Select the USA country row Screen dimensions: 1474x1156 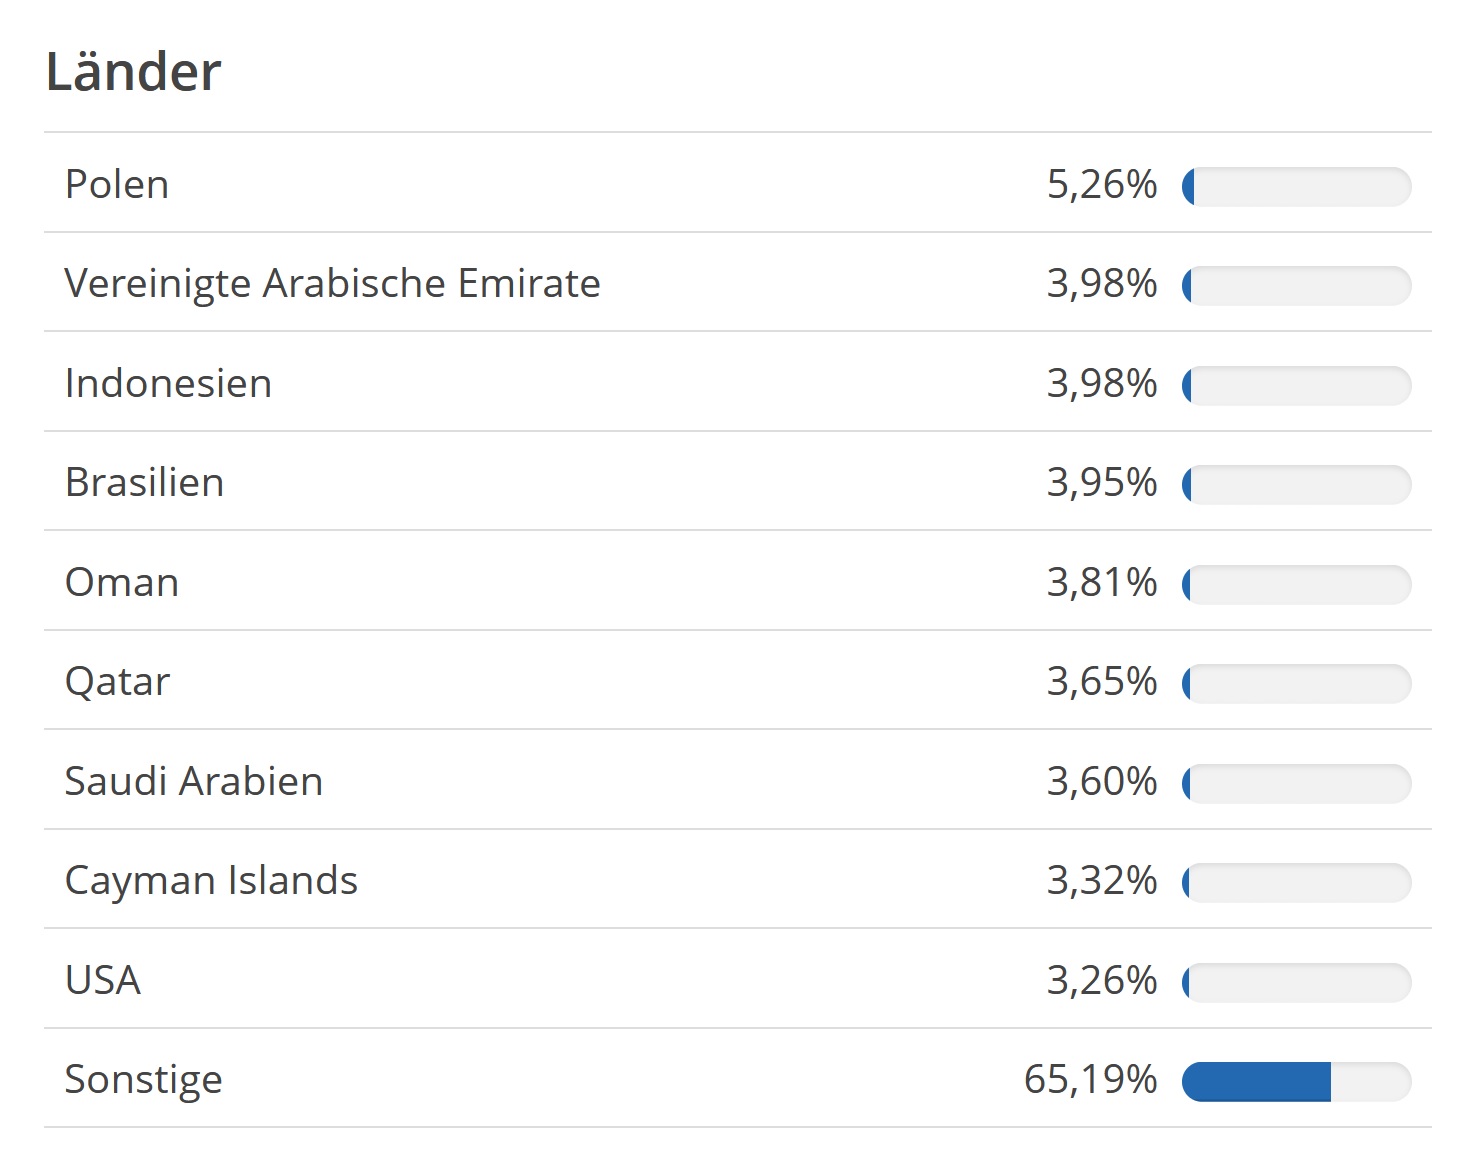[103, 981]
